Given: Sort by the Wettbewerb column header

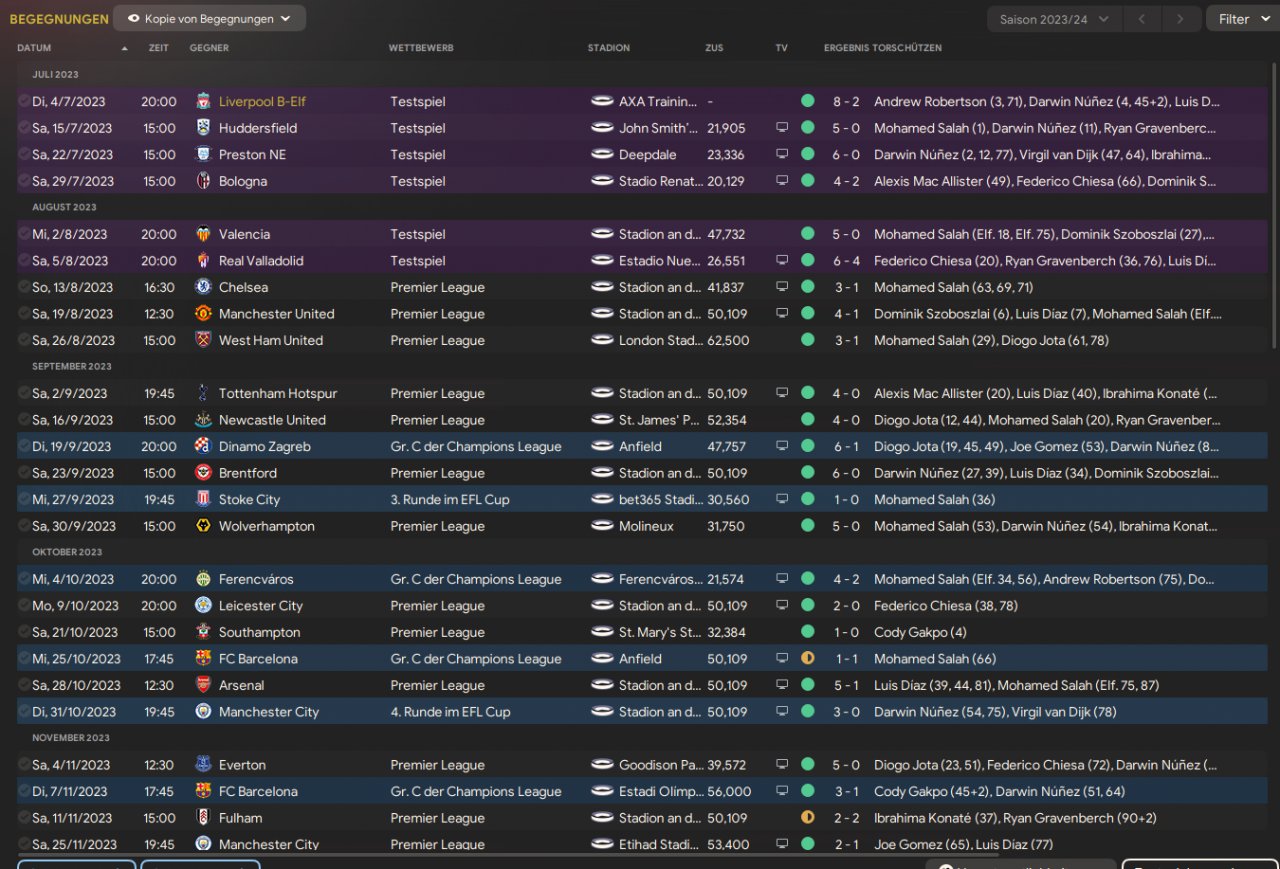Looking at the screenshot, I should 421,48.
